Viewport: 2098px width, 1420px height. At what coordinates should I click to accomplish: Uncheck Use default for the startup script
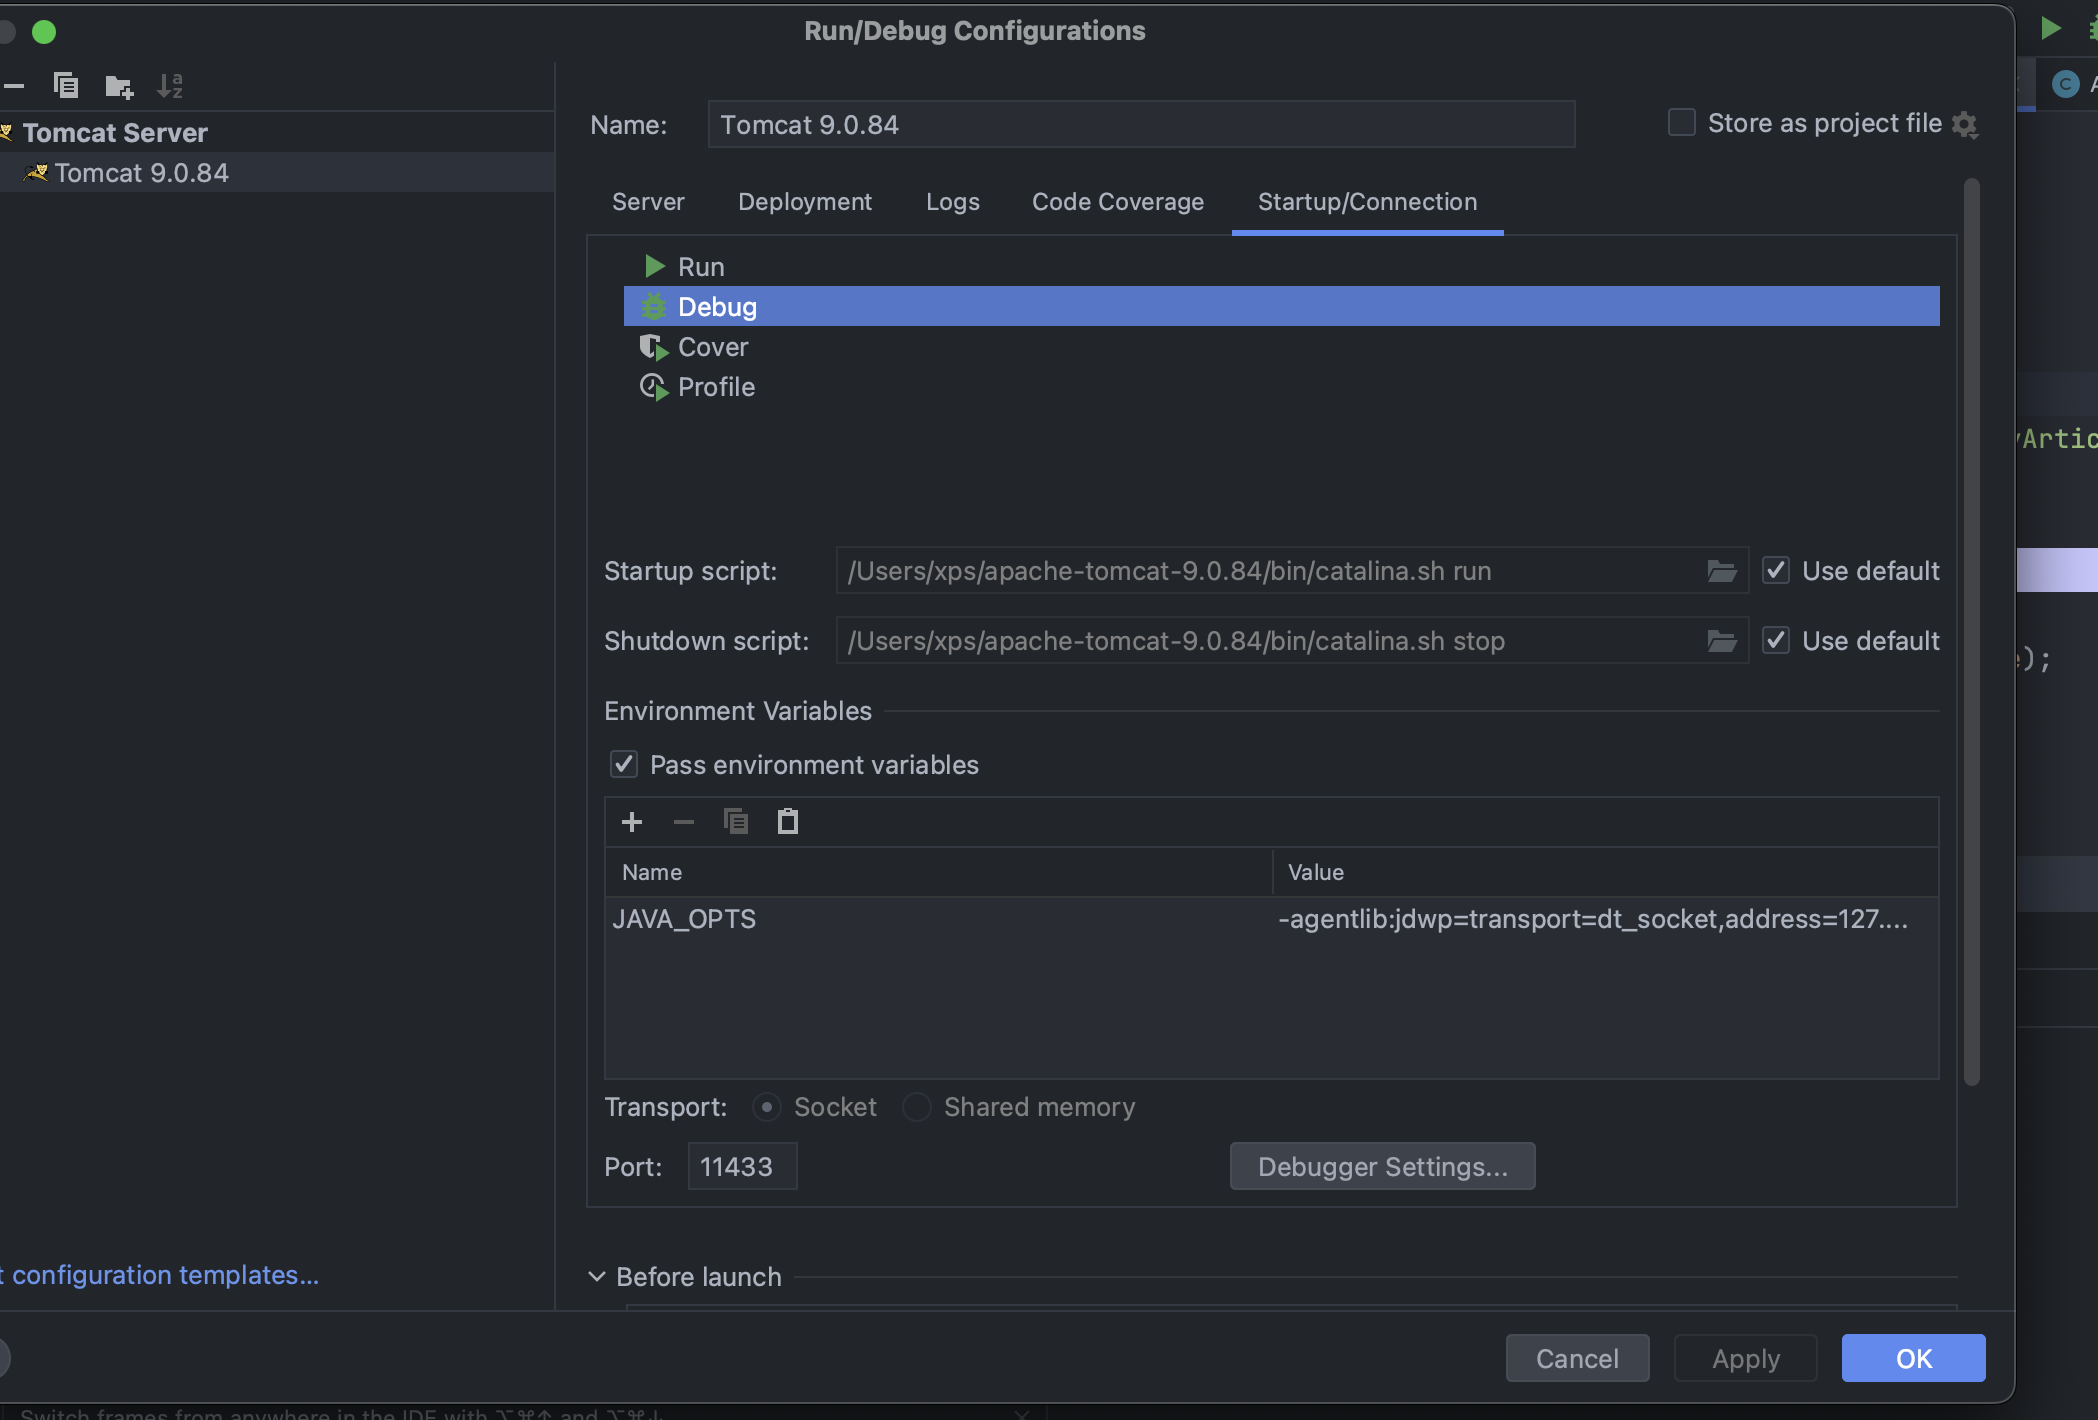pyautogui.click(x=1776, y=571)
